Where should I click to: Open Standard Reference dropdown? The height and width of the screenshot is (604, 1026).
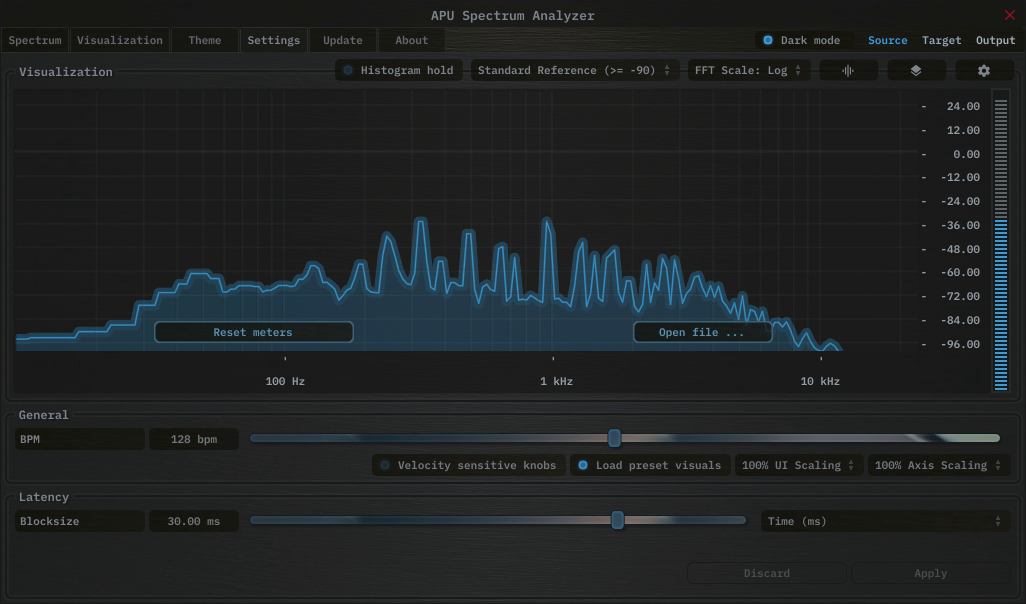coord(574,71)
